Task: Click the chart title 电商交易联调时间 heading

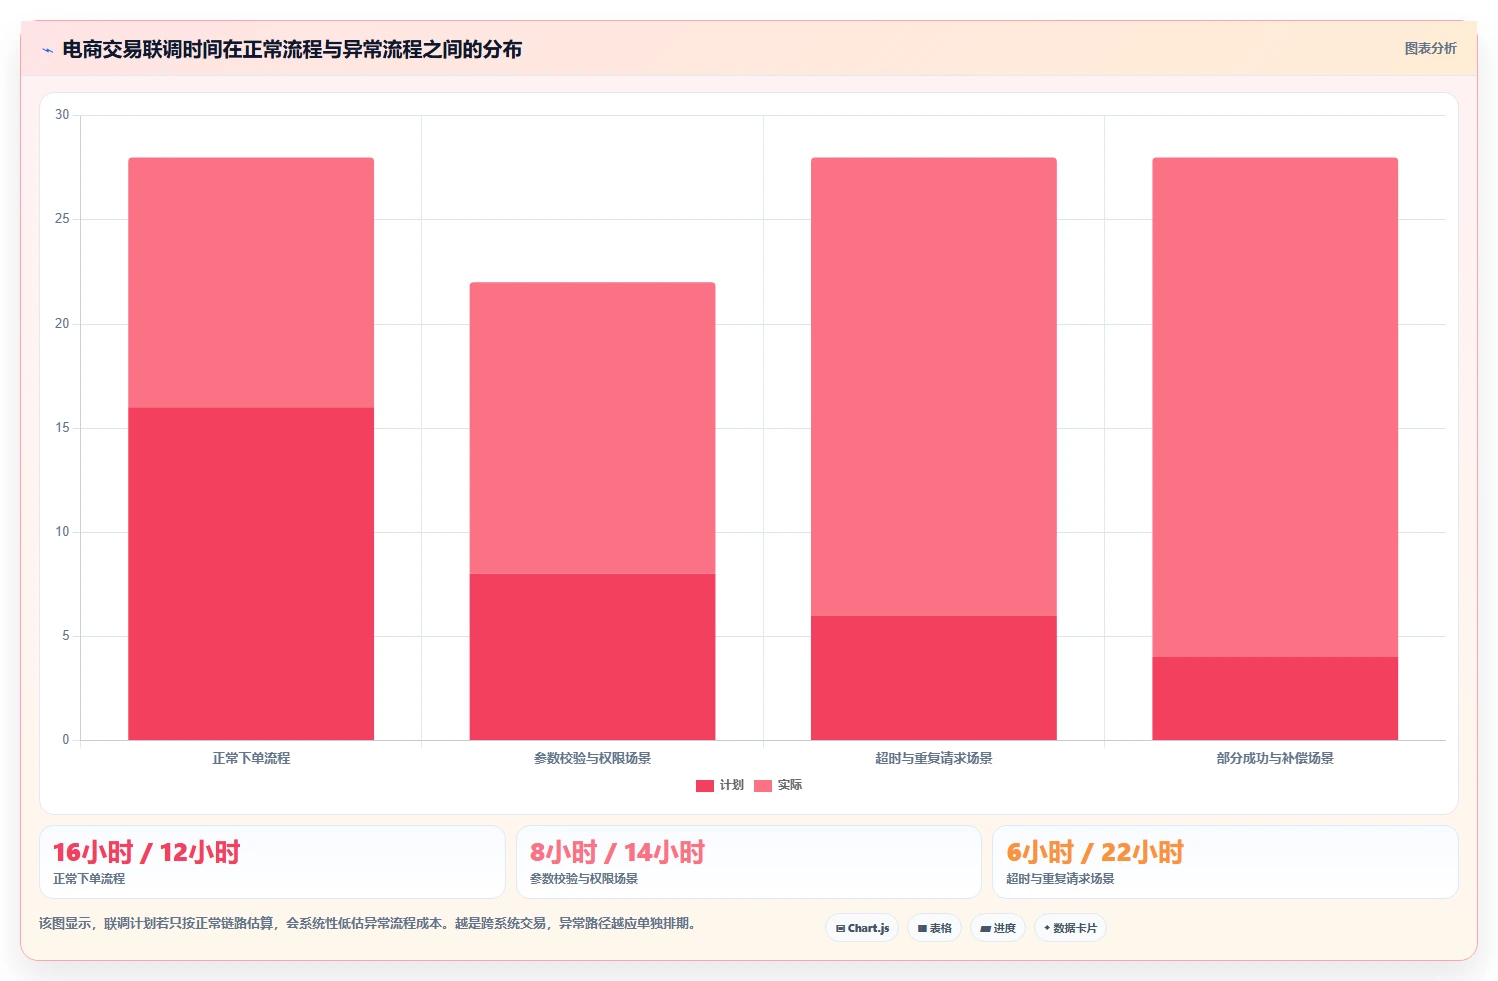Action: 292,50
